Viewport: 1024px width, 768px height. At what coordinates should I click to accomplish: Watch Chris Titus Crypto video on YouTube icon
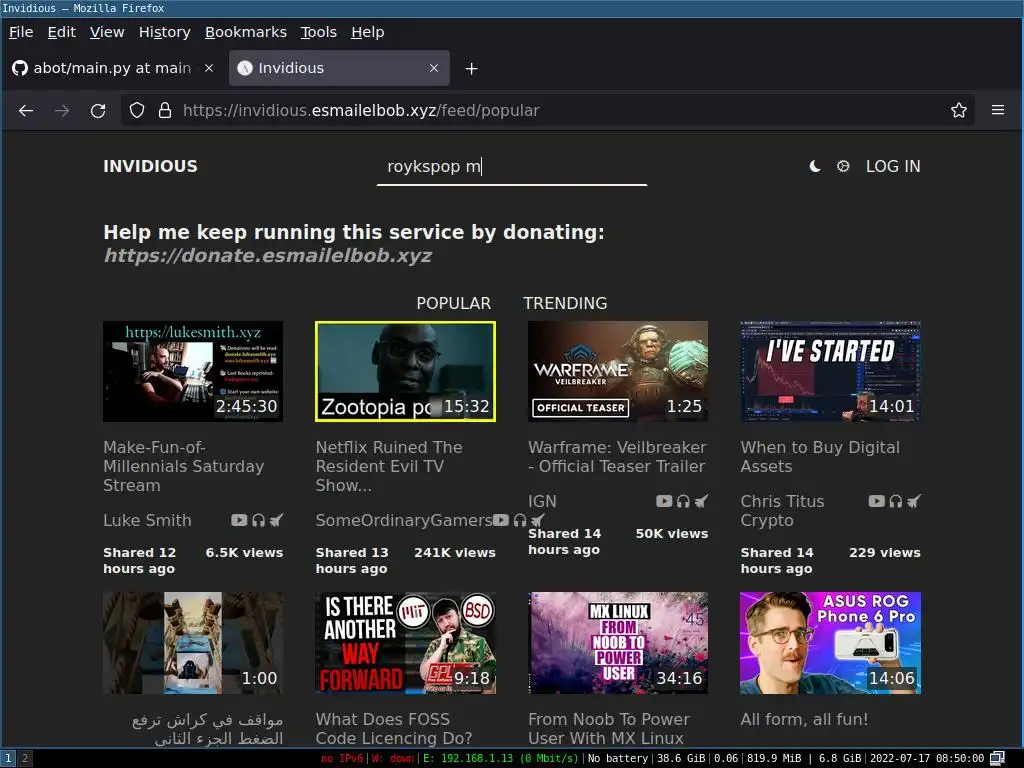pos(876,501)
